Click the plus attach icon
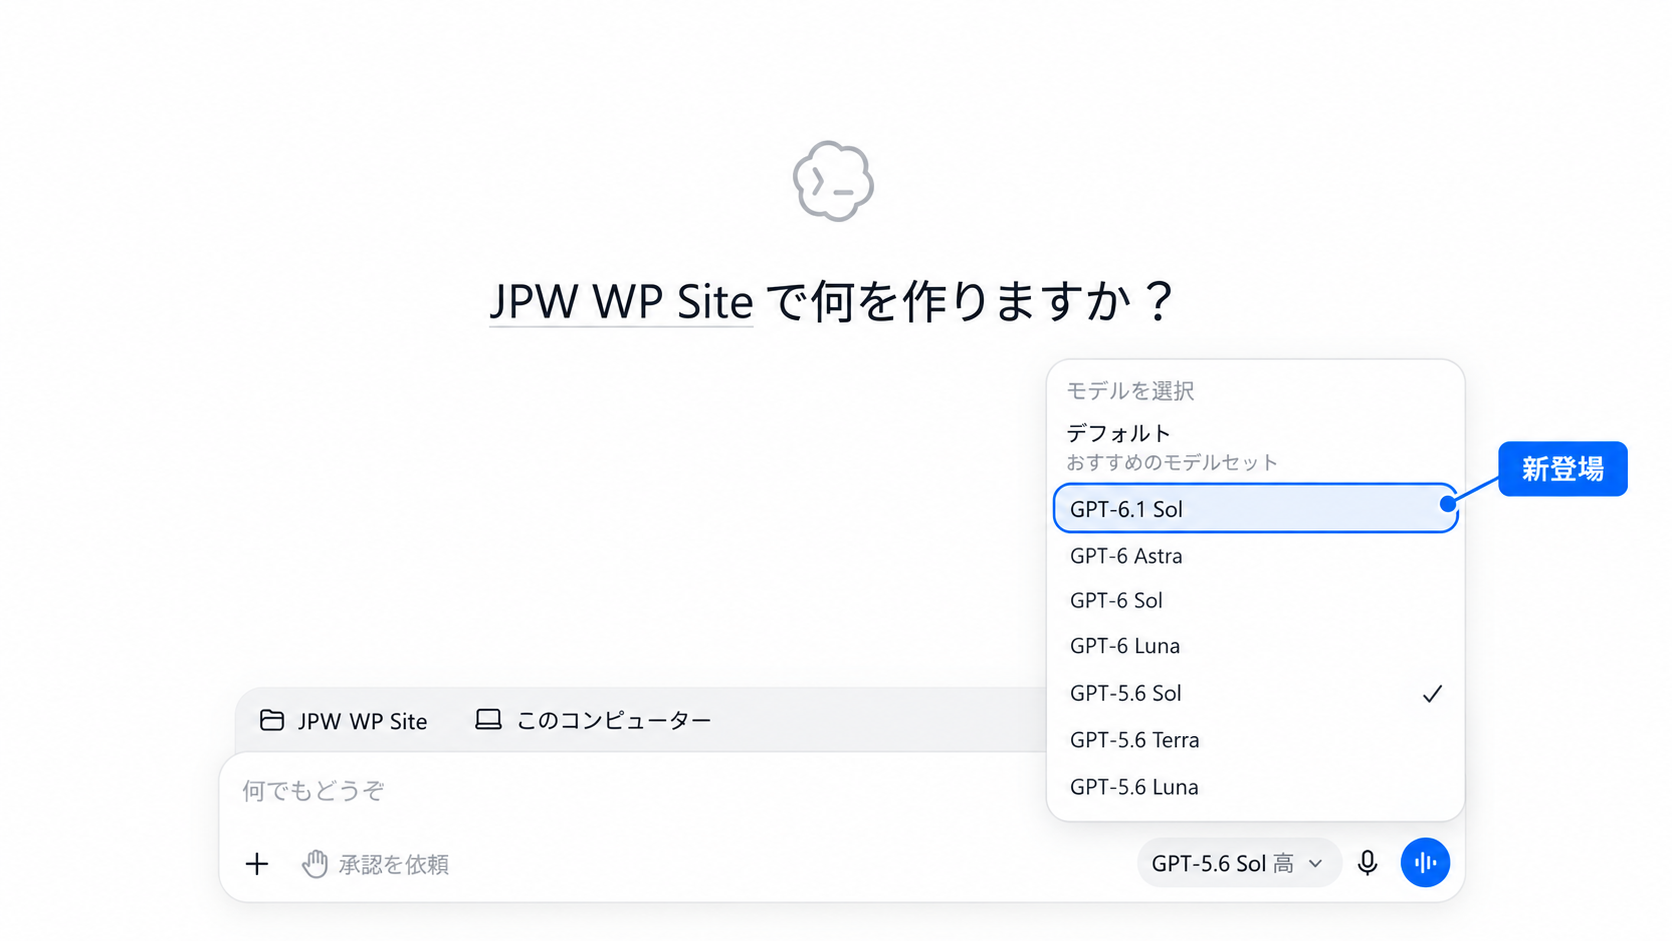This screenshot has height=941, width=1672. 257,863
